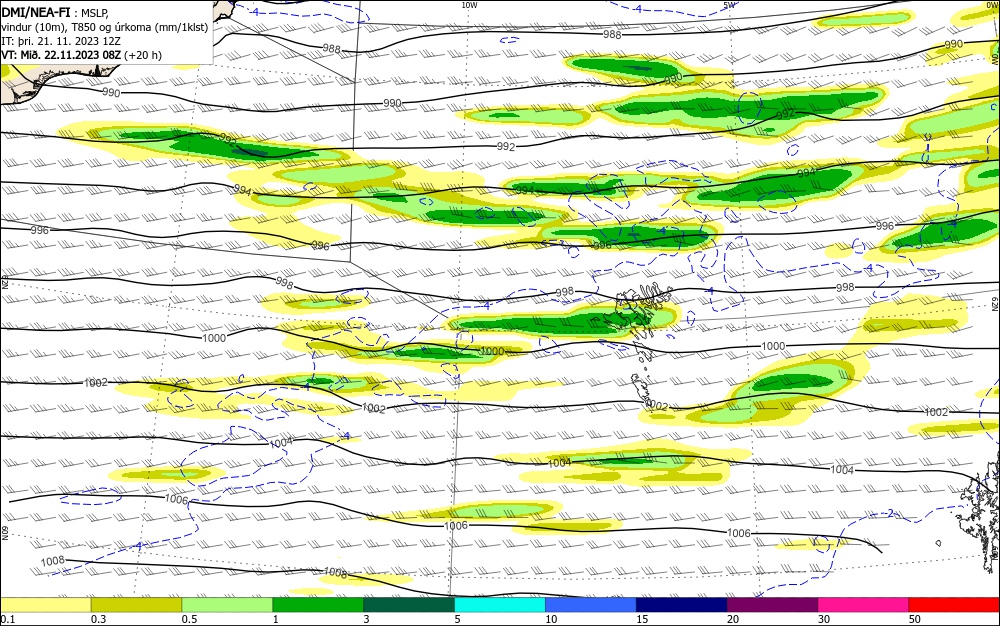Click the pale yellow 0.1–0.3 legend swatch

point(45,605)
